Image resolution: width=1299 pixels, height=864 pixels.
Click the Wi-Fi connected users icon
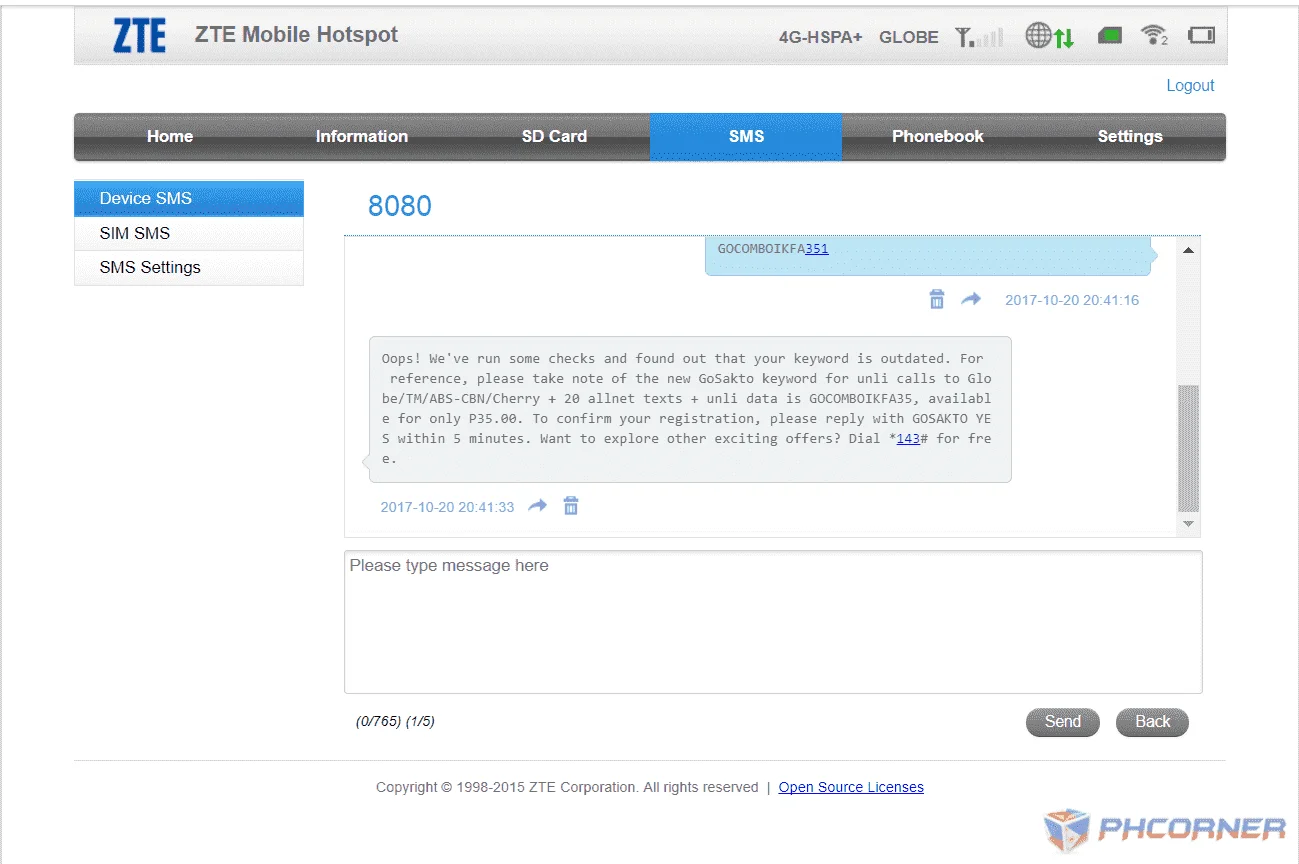1155,36
